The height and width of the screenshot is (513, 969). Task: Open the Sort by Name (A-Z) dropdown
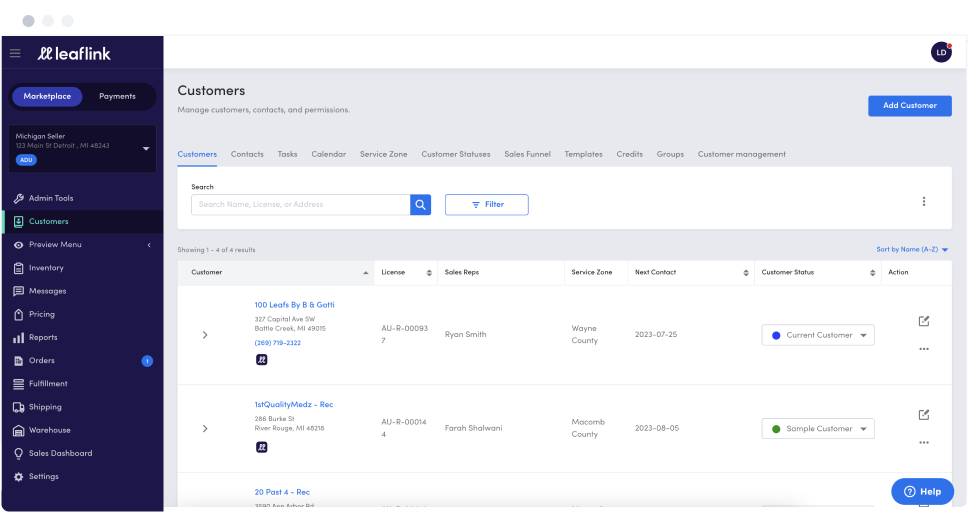(912, 250)
